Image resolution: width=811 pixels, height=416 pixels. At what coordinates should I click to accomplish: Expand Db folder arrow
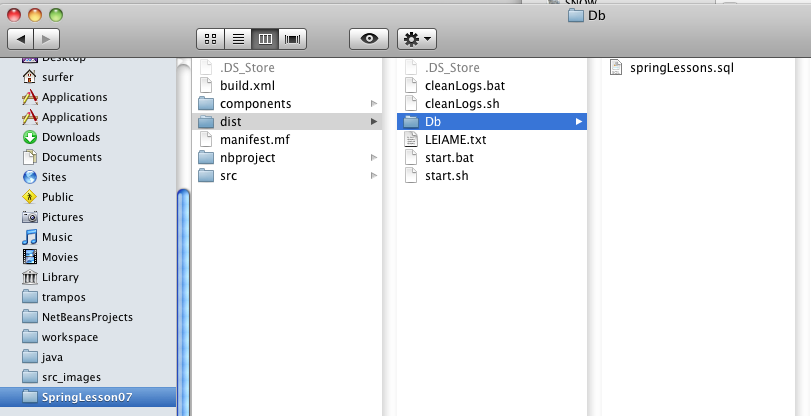pyautogui.click(x=579, y=122)
